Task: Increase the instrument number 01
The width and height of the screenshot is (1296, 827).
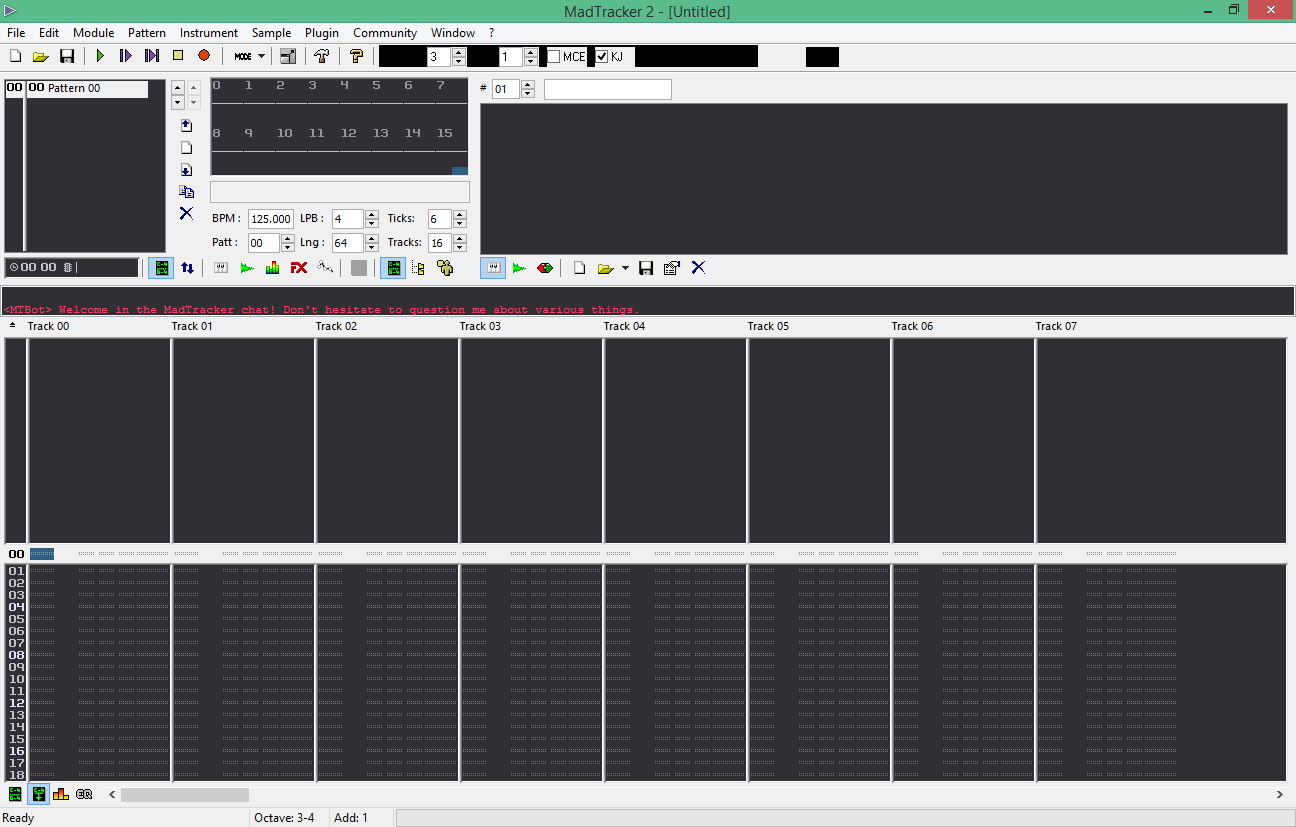Action: [x=528, y=85]
